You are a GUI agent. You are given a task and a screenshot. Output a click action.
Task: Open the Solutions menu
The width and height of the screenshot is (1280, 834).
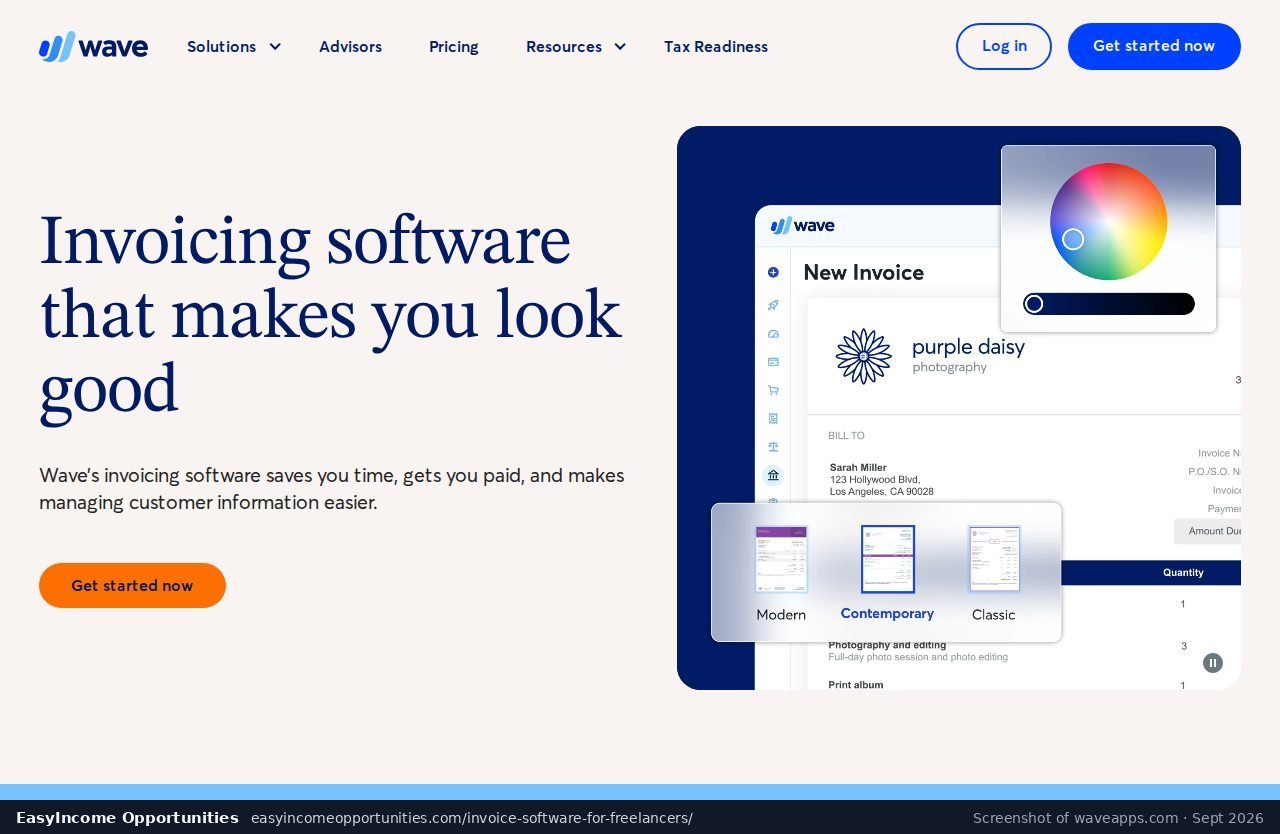click(x=222, y=46)
